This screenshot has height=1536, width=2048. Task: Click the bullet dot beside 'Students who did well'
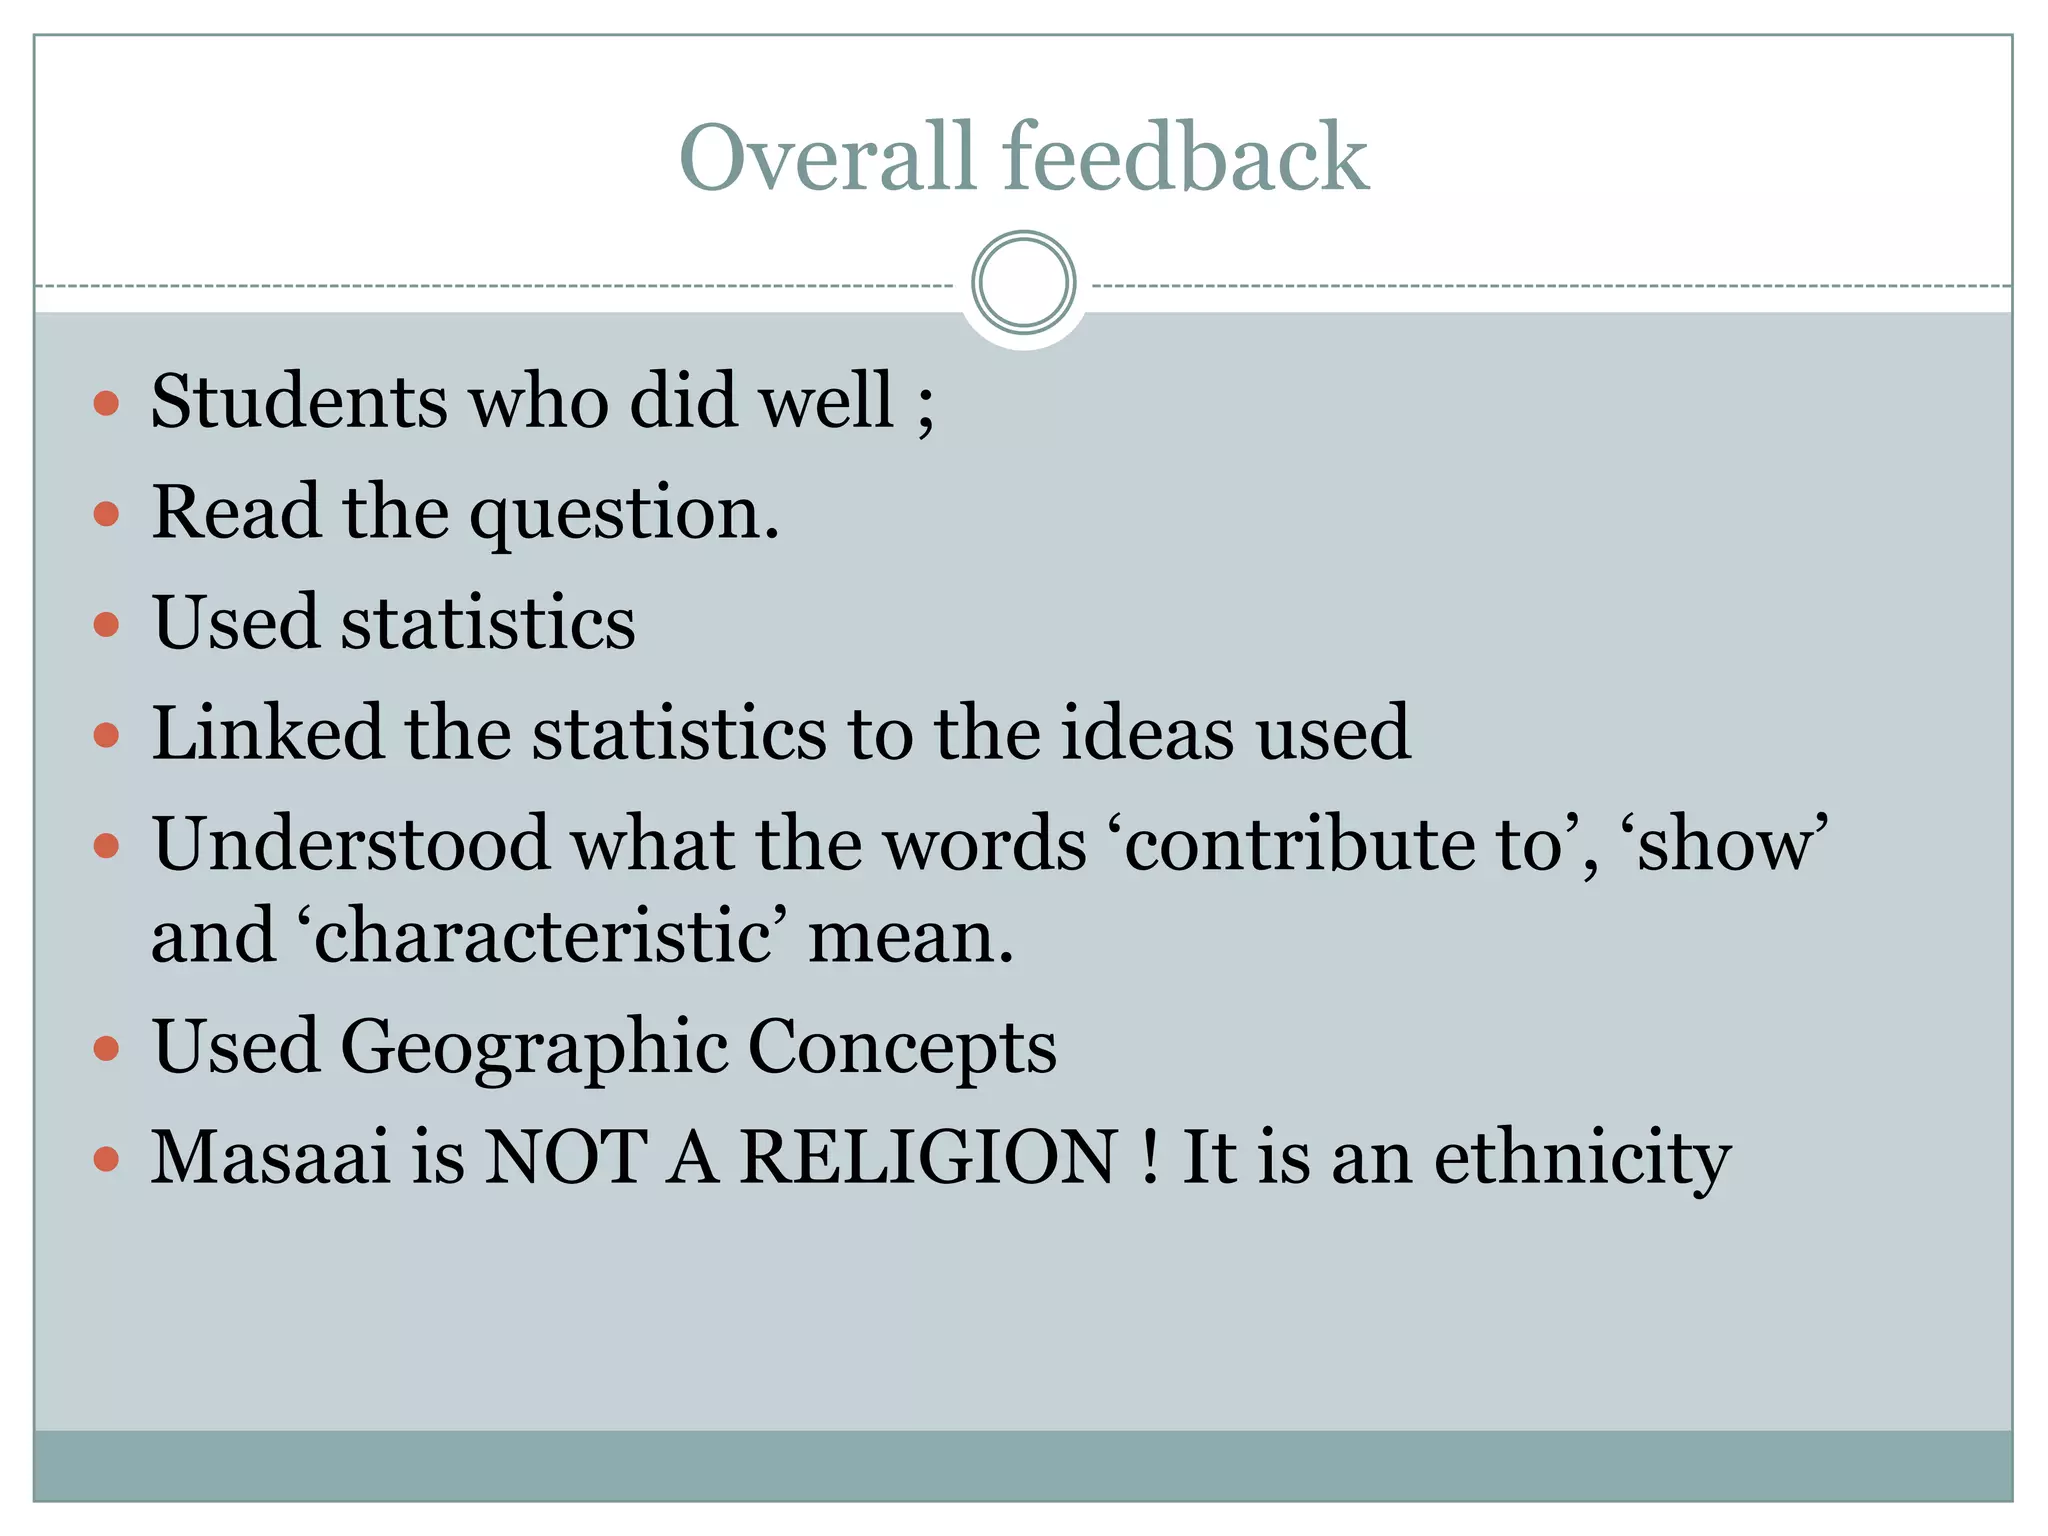pyautogui.click(x=106, y=404)
